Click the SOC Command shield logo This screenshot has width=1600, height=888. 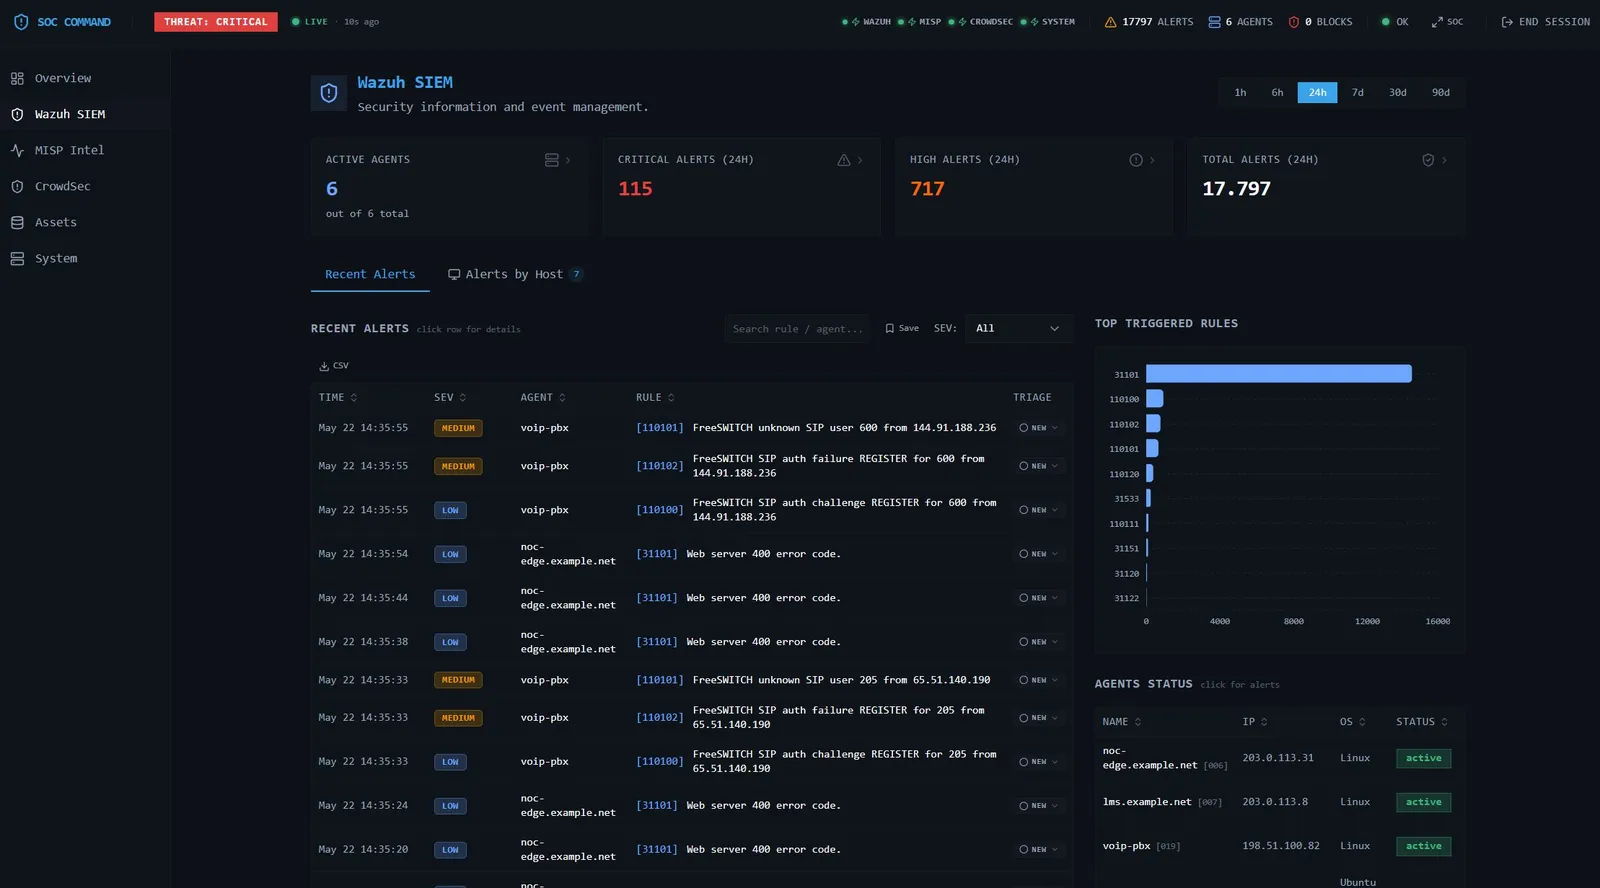pyautogui.click(x=21, y=22)
